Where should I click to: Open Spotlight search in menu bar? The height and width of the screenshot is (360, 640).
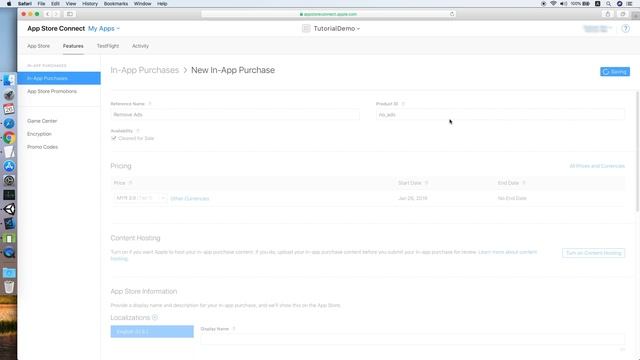(608, 4)
